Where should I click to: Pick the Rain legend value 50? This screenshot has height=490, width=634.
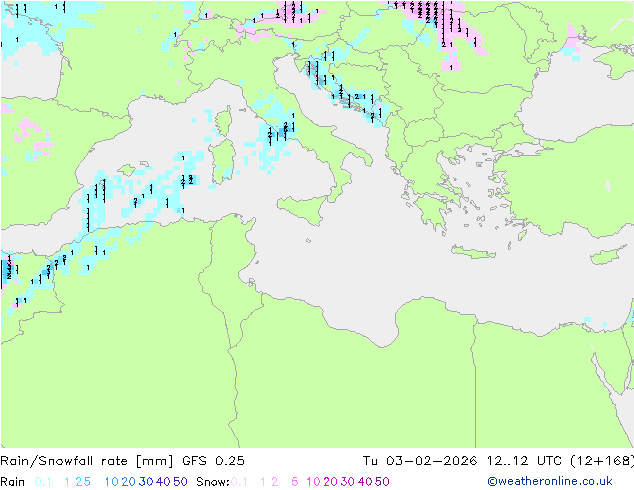pyautogui.click(x=180, y=482)
